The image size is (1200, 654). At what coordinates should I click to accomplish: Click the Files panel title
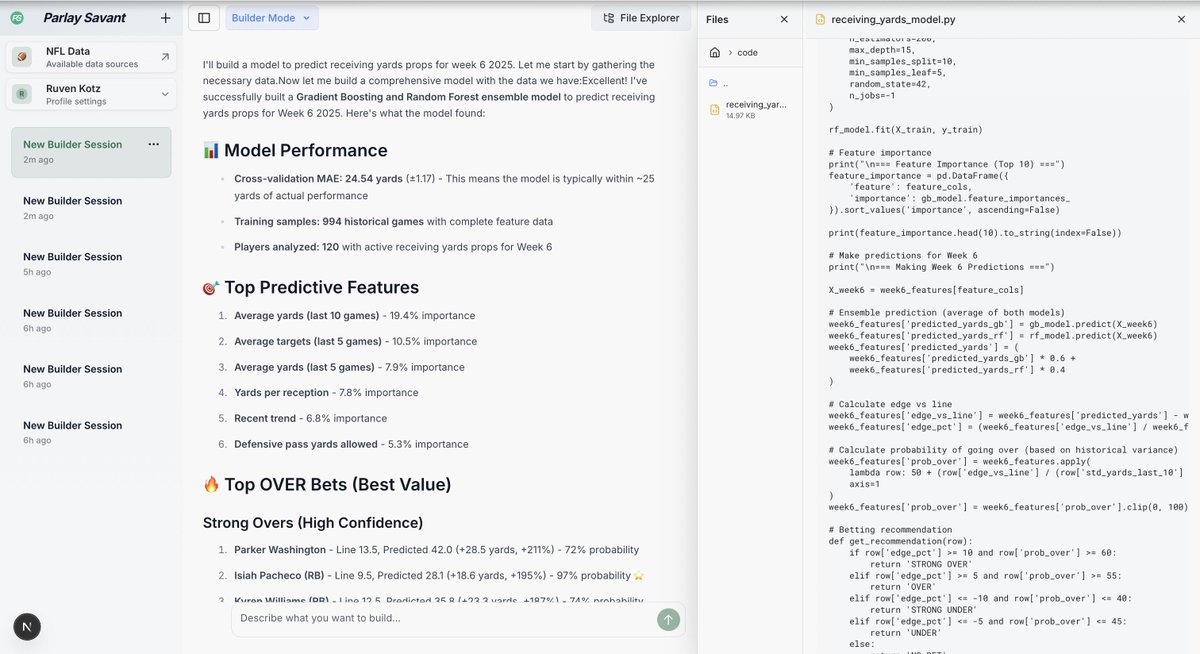pyautogui.click(x=717, y=19)
